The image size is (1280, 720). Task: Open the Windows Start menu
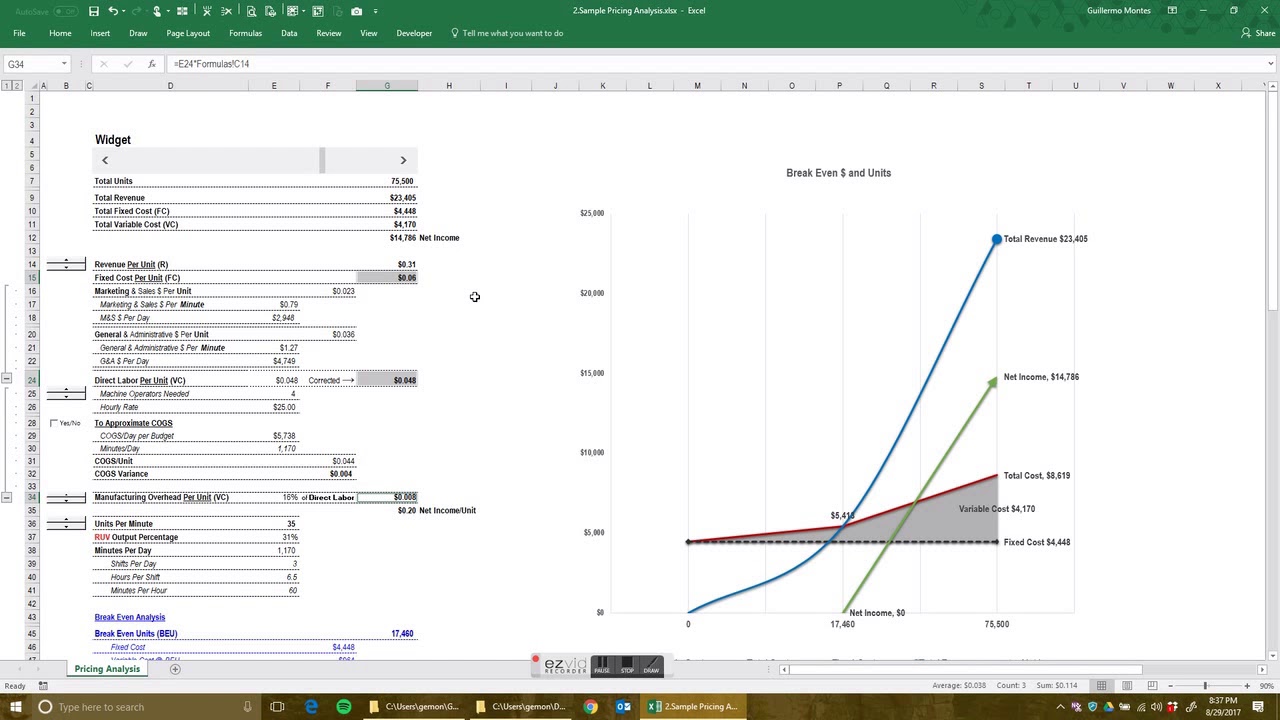click(16, 707)
